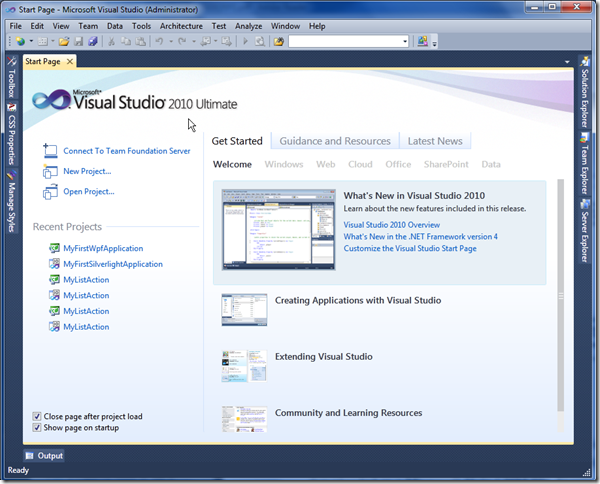
Task: Select the Windows sub-tab
Action: [284, 165]
